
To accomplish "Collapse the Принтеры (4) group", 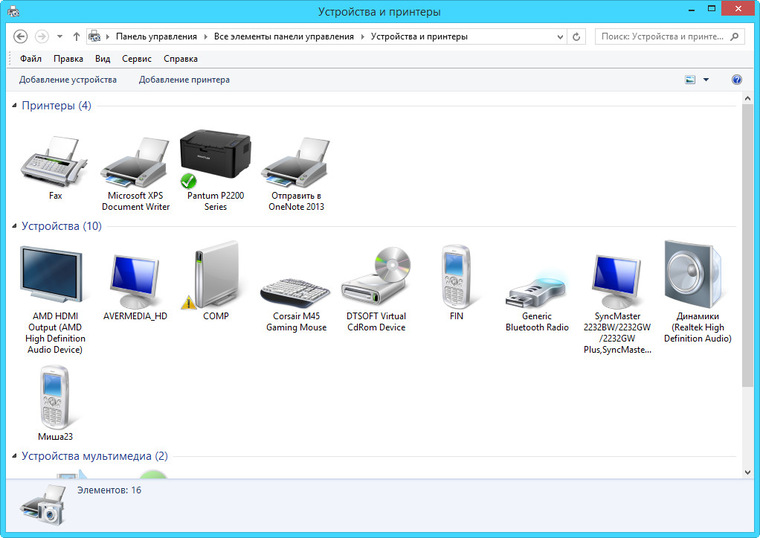I will pyautogui.click(x=15, y=105).
